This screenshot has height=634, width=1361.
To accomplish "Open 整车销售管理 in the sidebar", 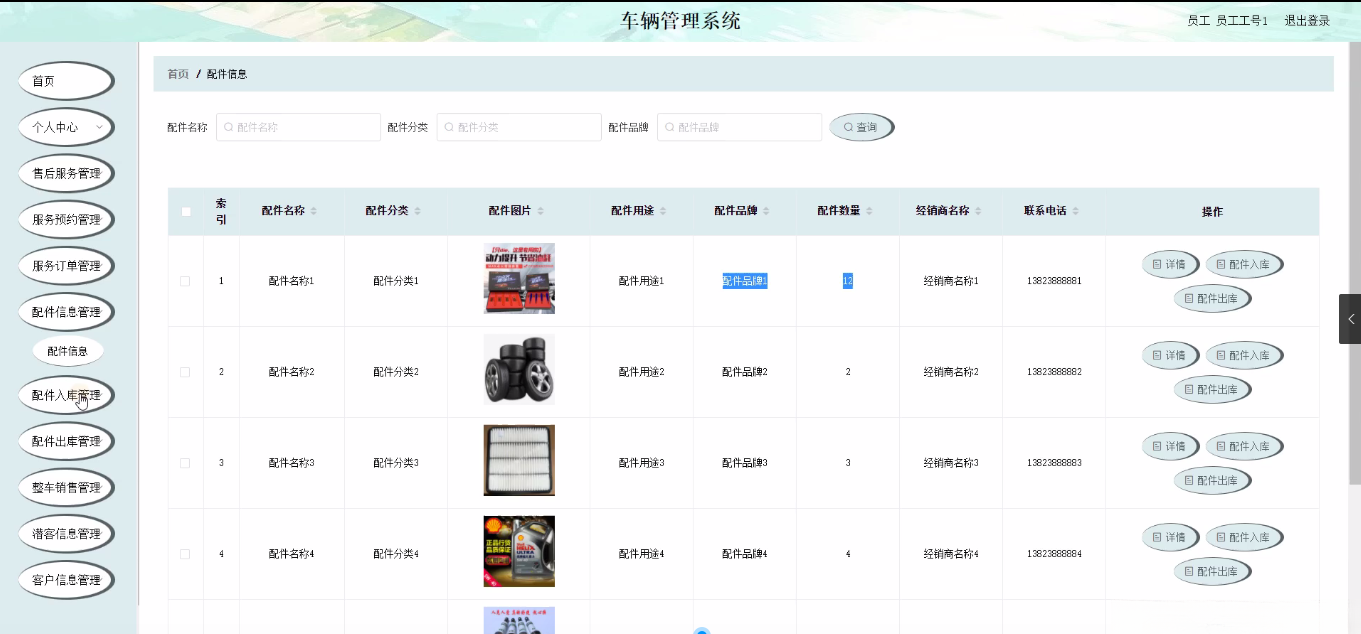I will coord(66,487).
